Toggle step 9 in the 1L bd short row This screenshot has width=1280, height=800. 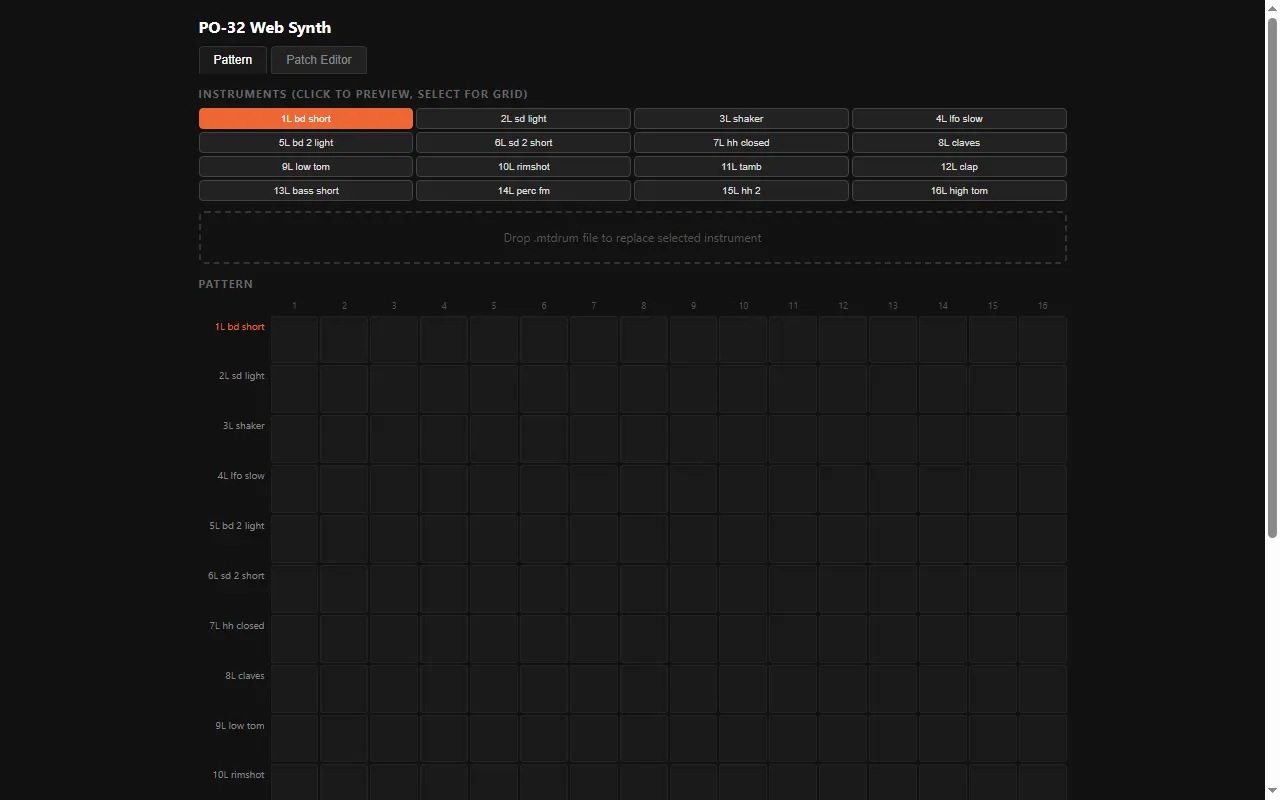tap(694, 339)
